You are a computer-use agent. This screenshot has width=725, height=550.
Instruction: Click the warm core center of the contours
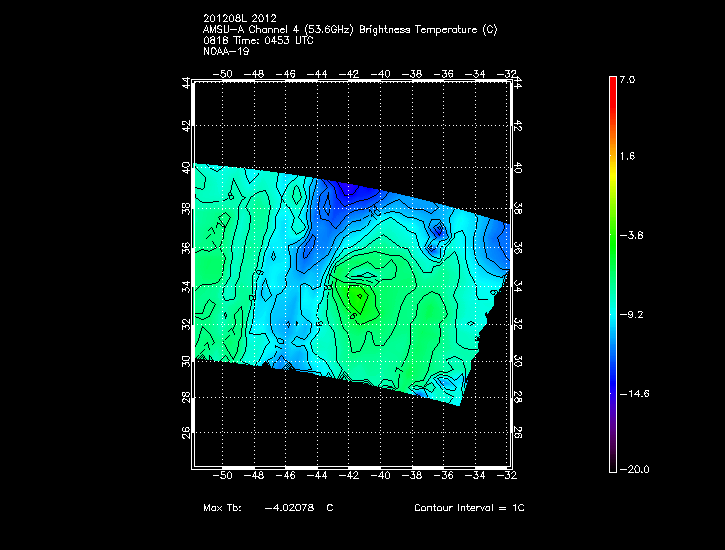point(357,296)
